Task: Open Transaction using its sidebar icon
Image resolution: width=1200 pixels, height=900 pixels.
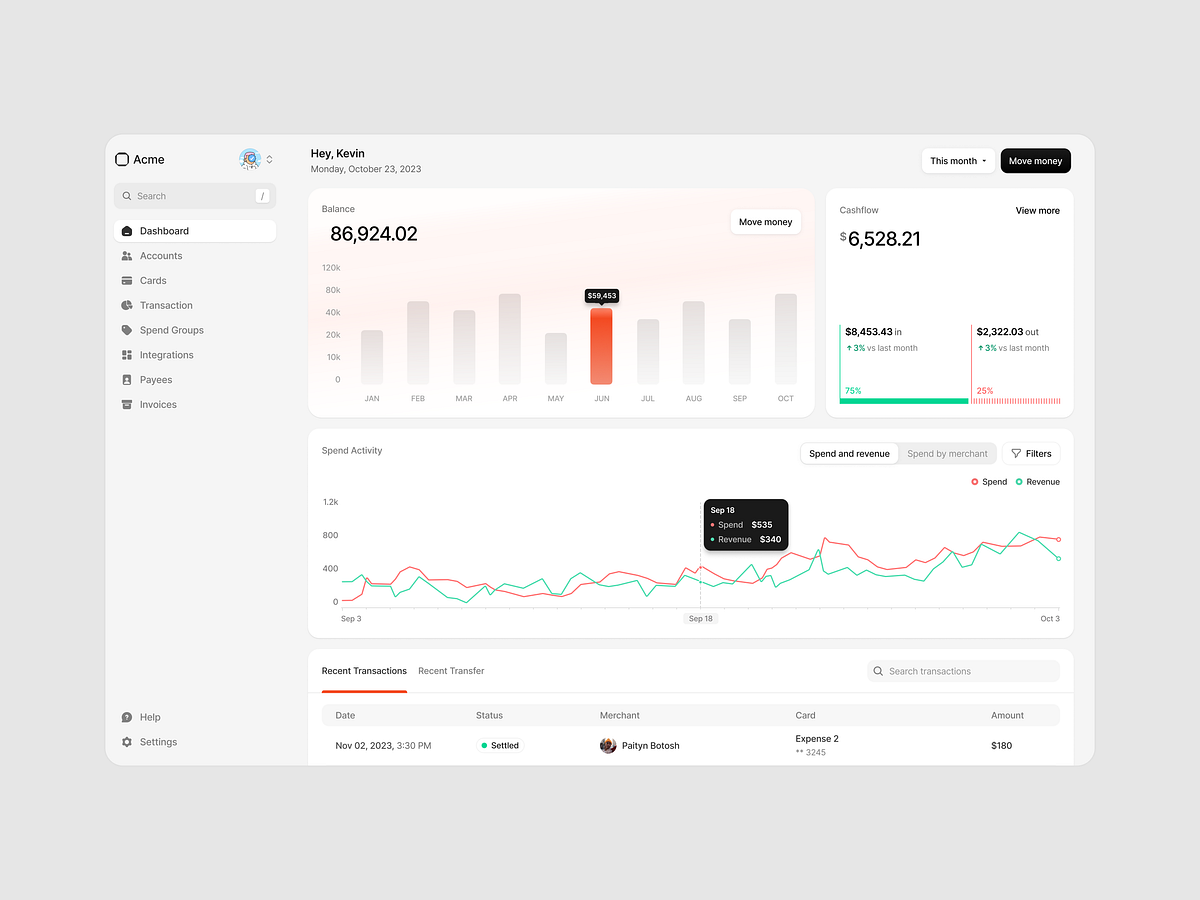Action: pos(128,305)
